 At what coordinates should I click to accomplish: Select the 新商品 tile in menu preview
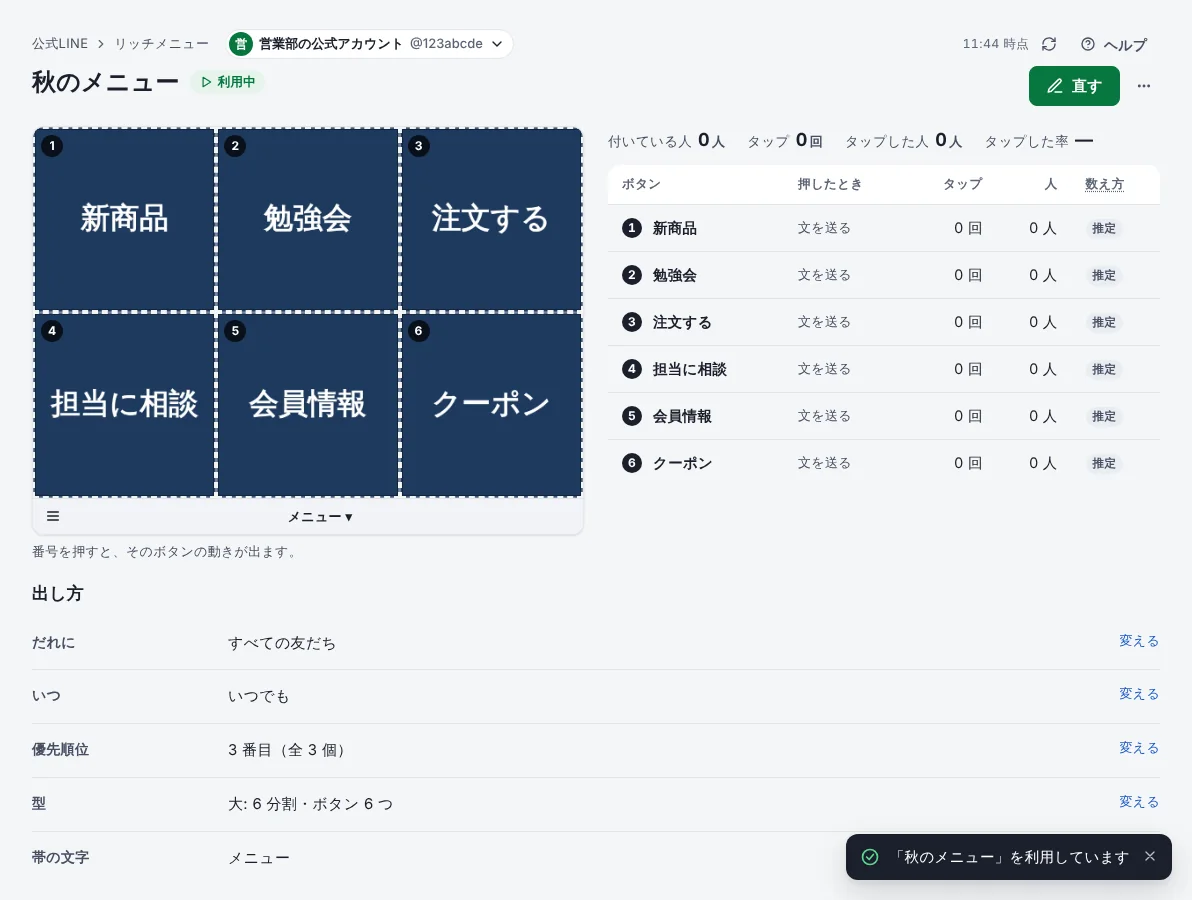[x=125, y=219]
